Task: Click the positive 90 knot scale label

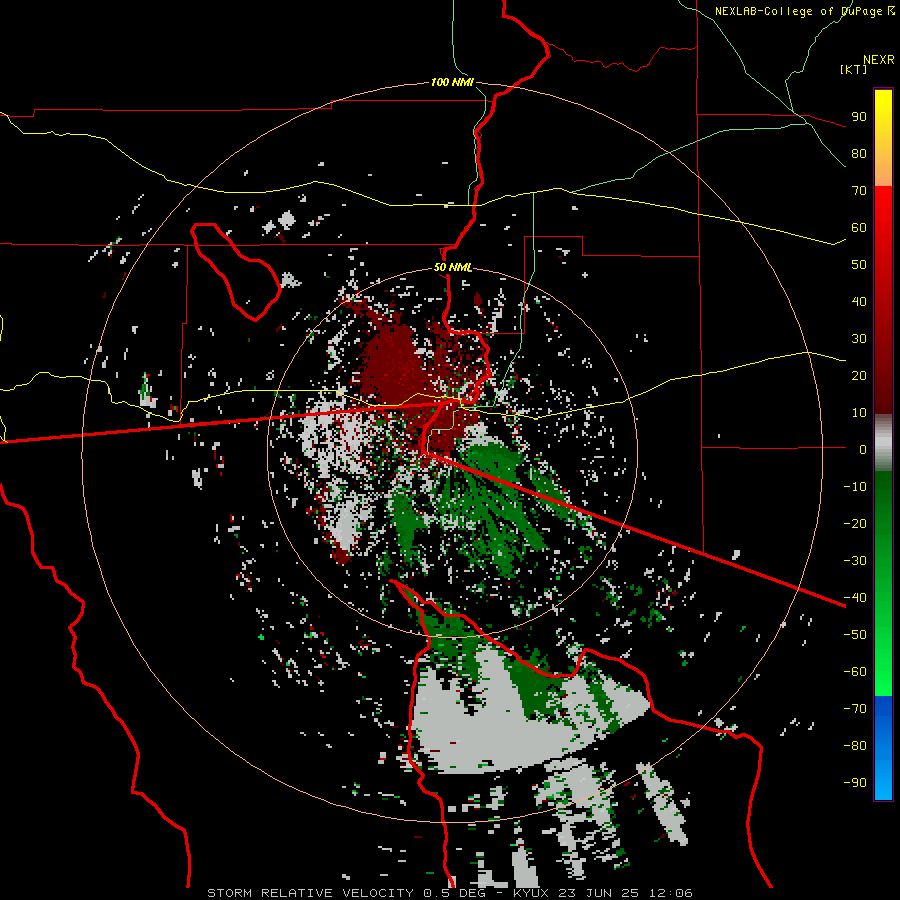Action: [x=859, y=117]
